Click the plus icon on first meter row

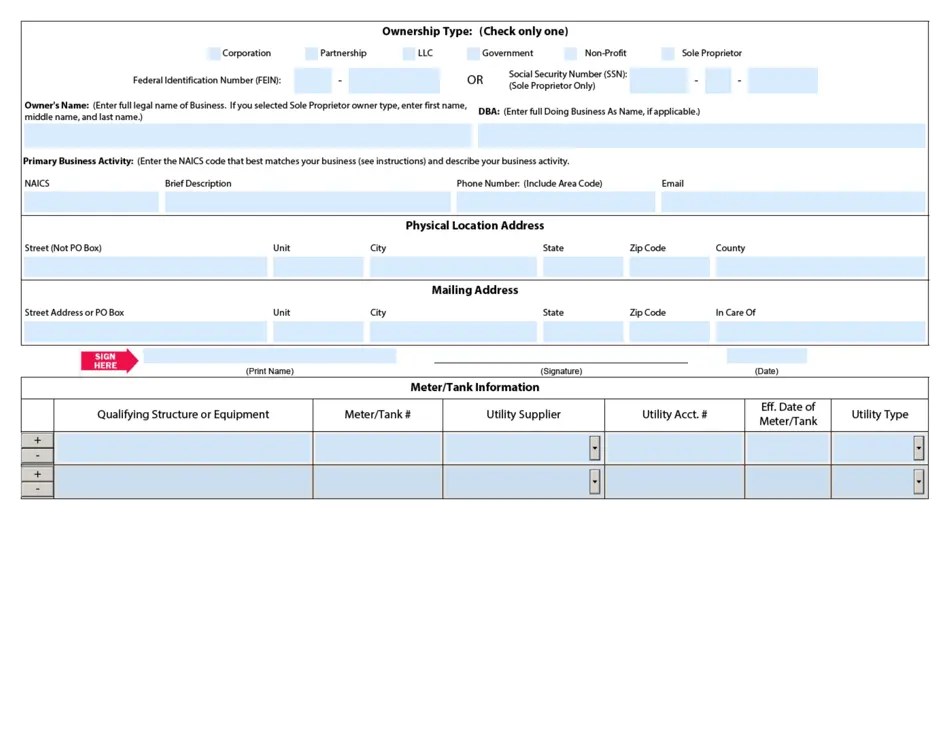pos(36,440)
